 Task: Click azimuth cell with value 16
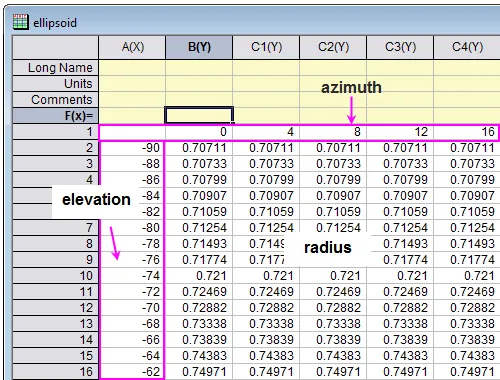point(467,132)
